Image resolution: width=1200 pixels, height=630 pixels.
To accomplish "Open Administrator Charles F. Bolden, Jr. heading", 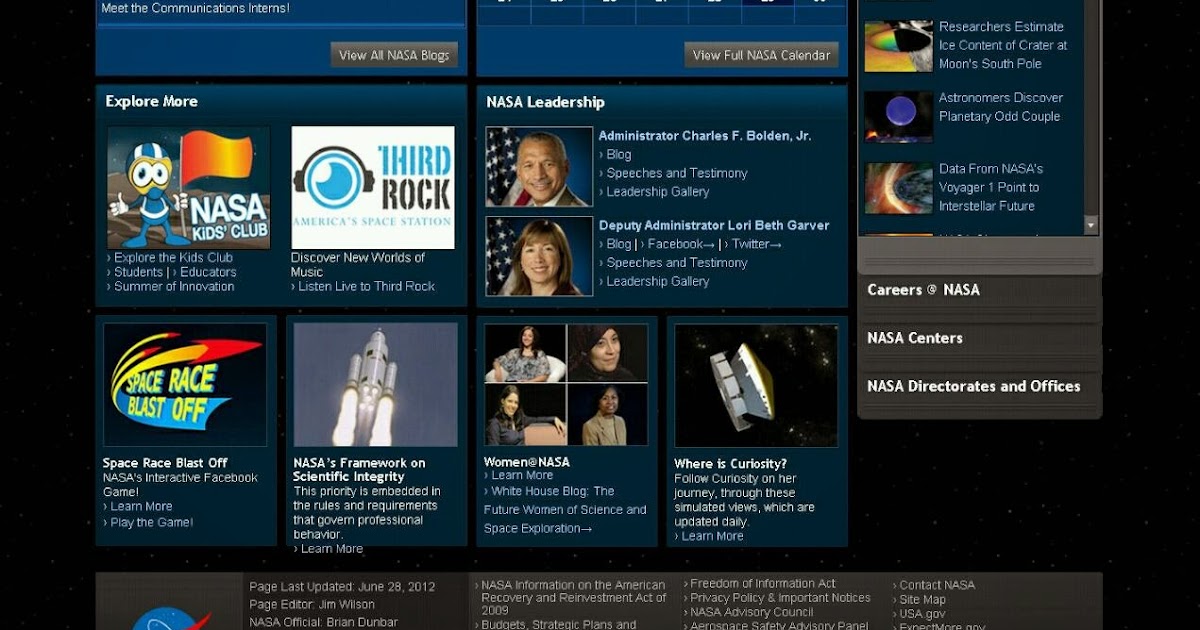I will point(705,136).
